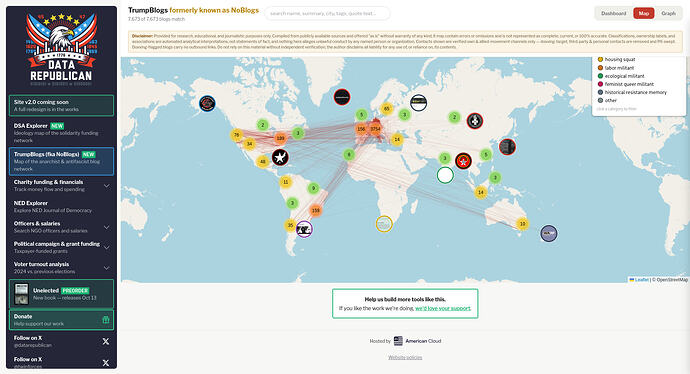Screen dimensions: 690x374
Task: Click the 78 cluster on US west coast
Action: pos(236,135)
